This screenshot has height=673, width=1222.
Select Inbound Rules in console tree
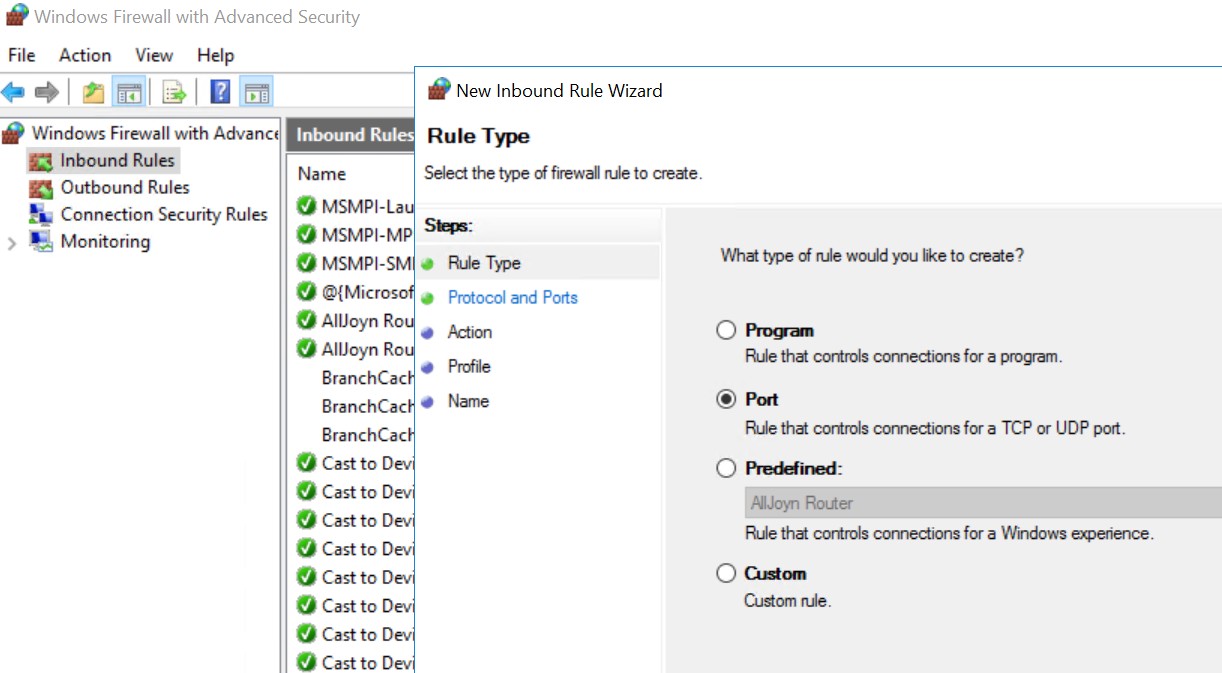[117, 160]
